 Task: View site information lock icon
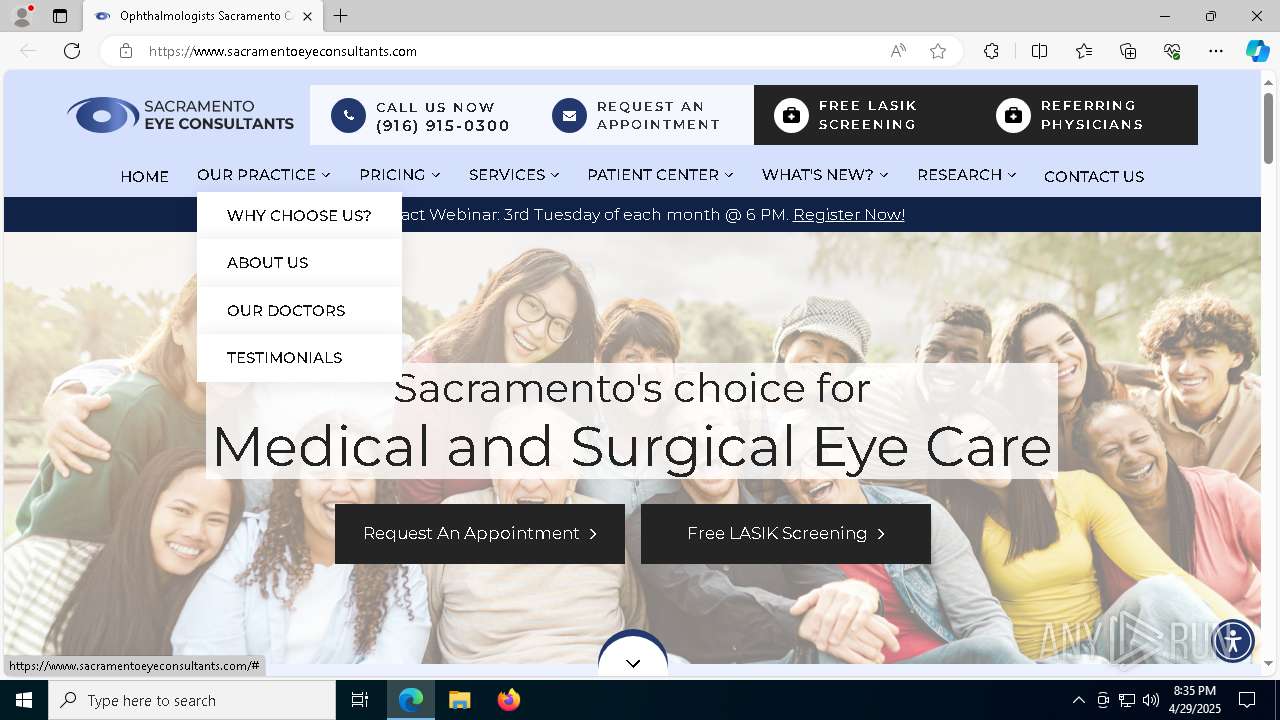[126, 51]
